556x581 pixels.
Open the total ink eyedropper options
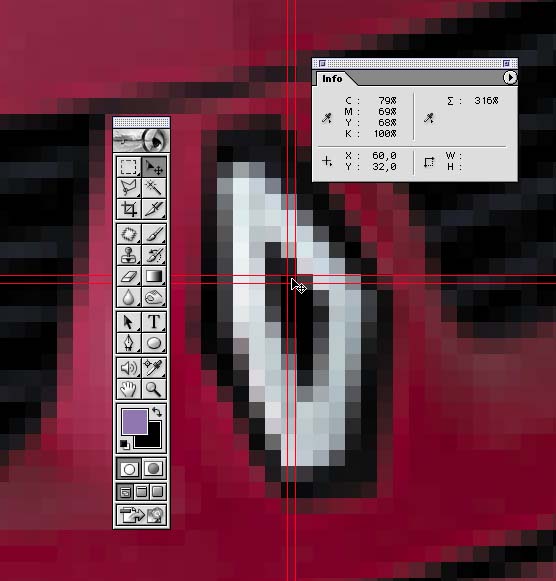[x=429, y=118]
